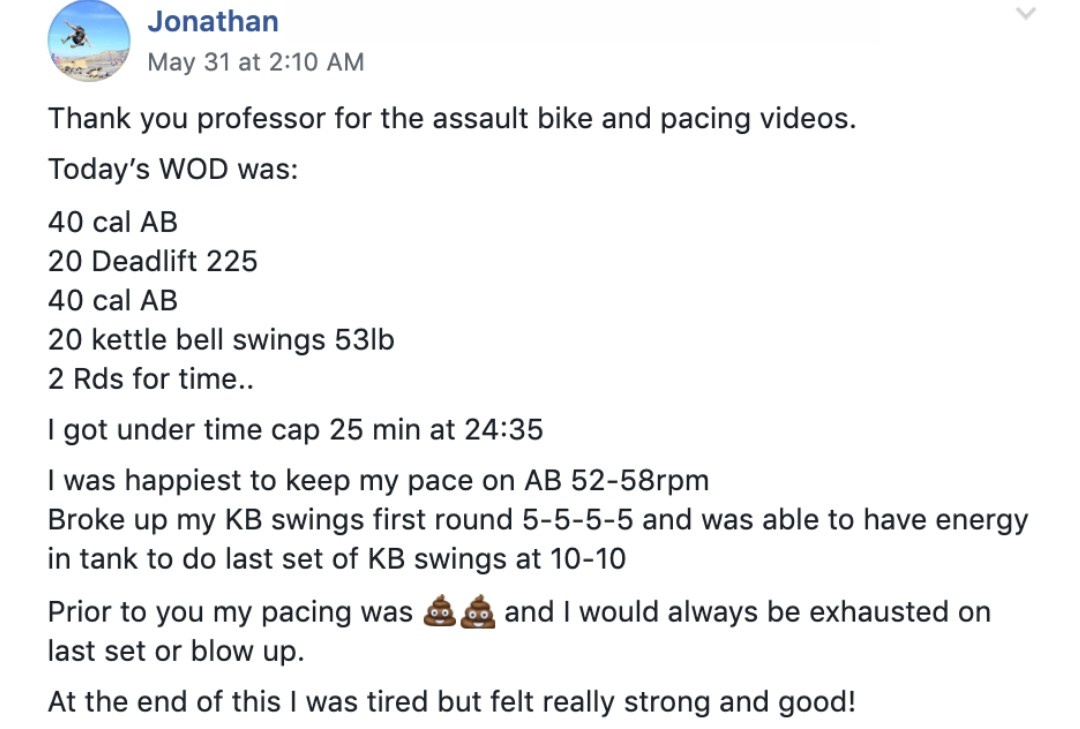1080x729 pixels.
Task: Click Jonathan's profile picture avatar
Action: click(x=89, y=41)
